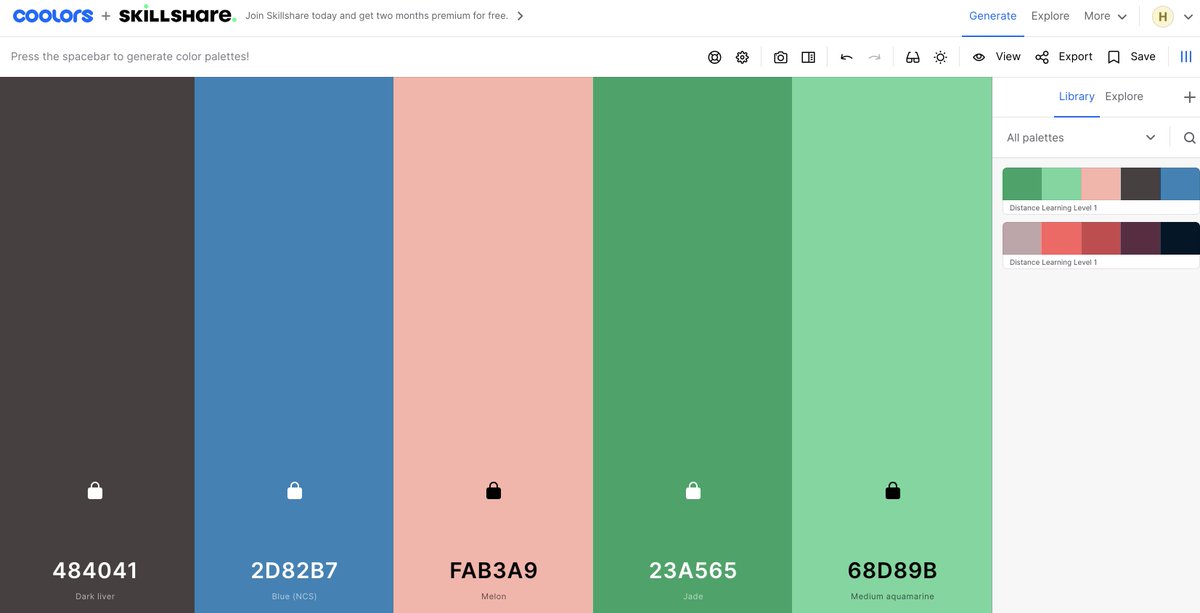Viewport: 1200px width, 613px height.
Task: Expand the All palettes dropdown
Action: 1081,138
